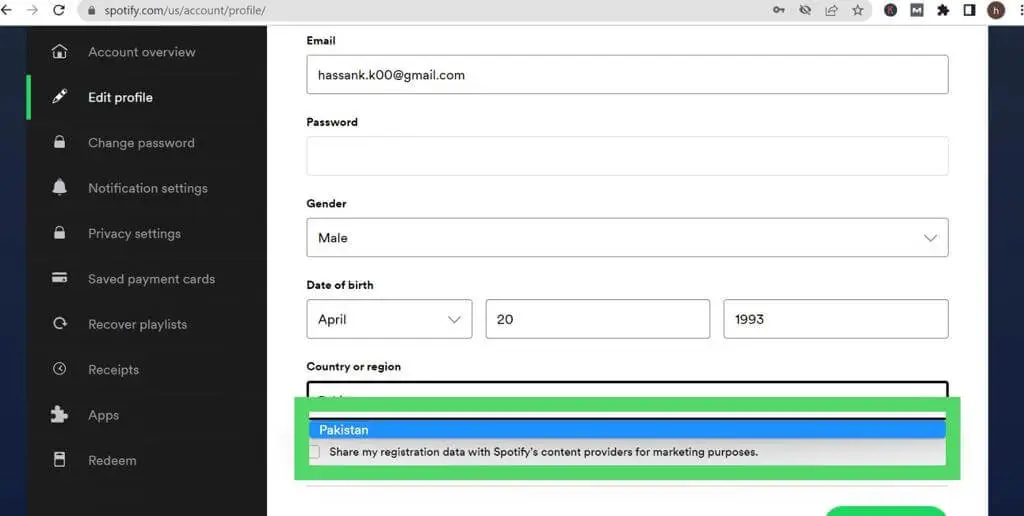
Task: Click the lock icon beside Privacy settings
Action: click(59, 233)
